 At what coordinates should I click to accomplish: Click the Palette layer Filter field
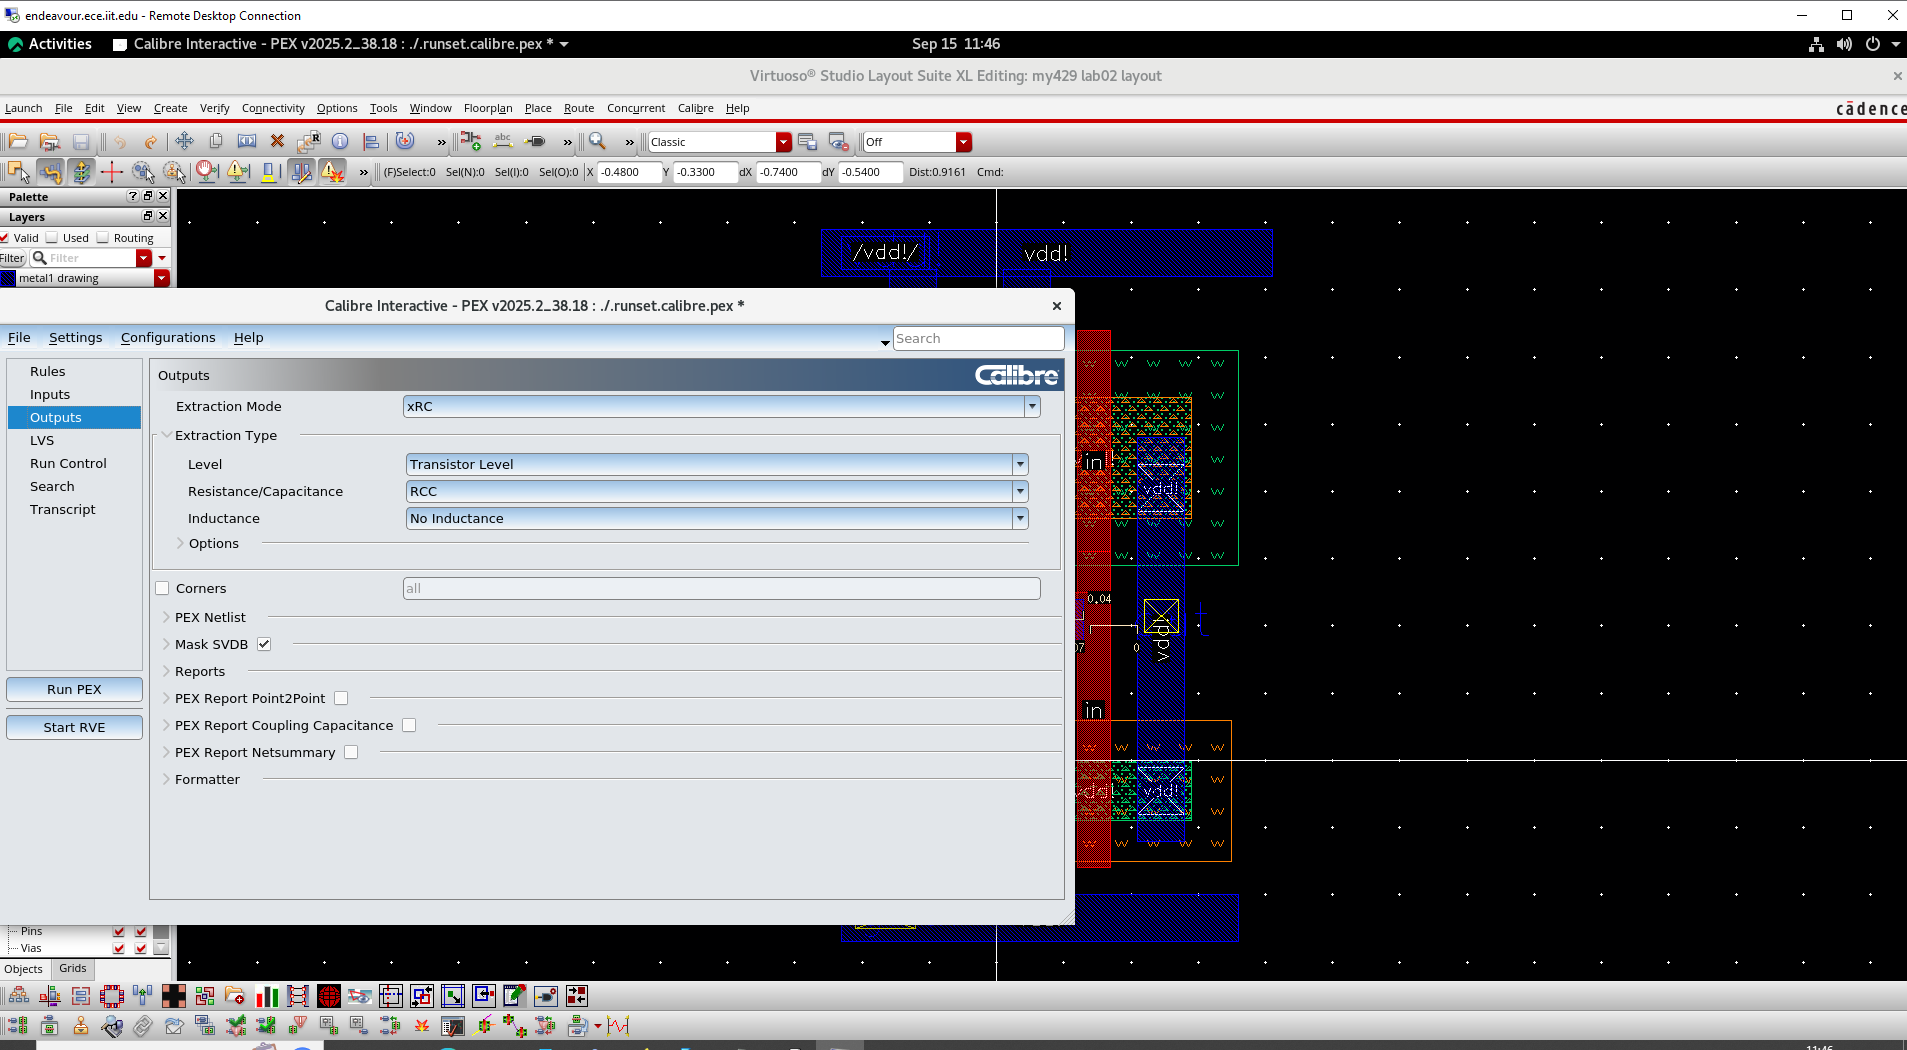pyautogui.click(x=91, y=258)
